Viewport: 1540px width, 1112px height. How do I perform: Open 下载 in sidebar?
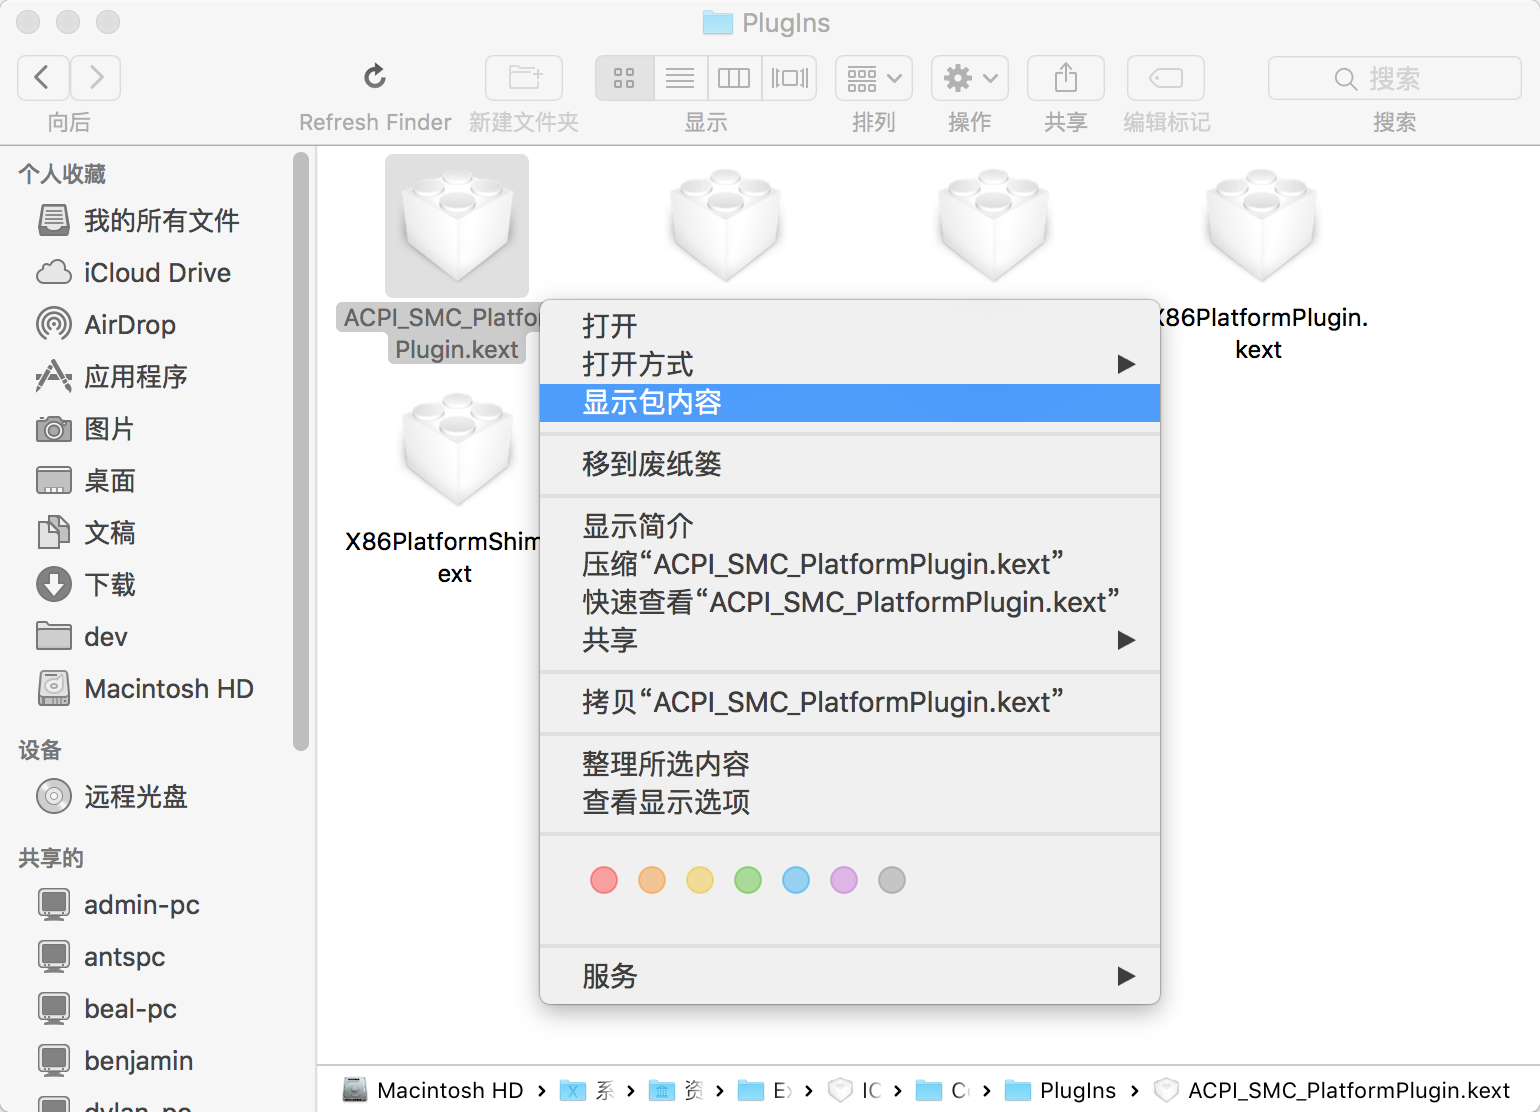pos(86,584)
